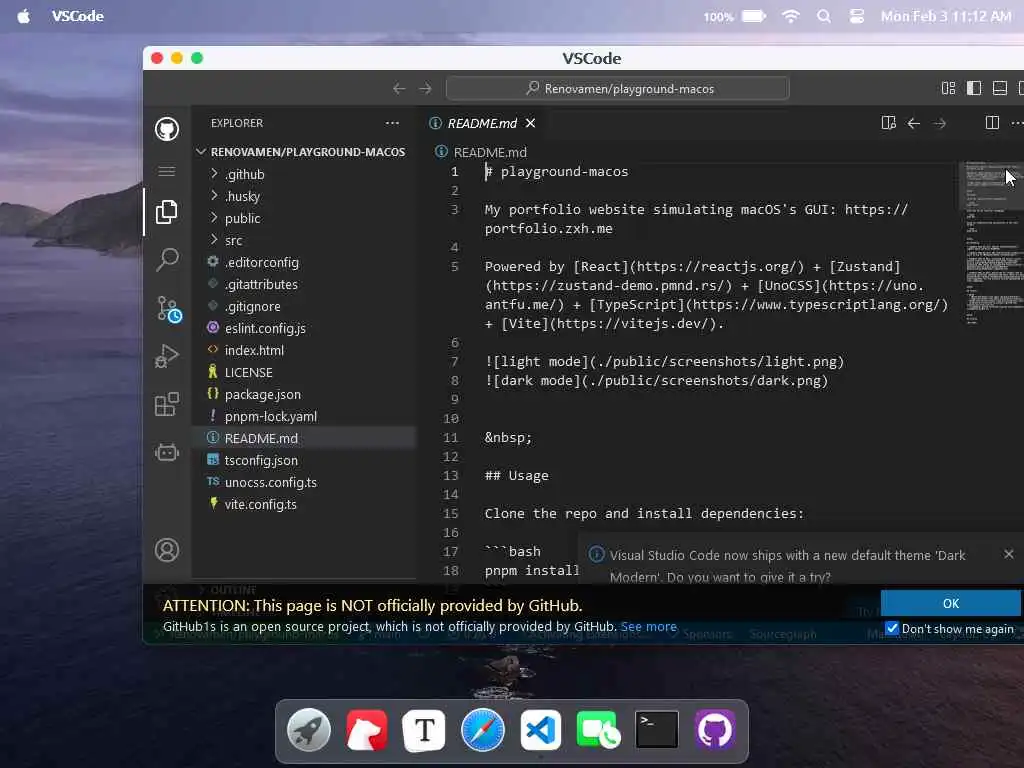The height and width of the screenshot is (768, 1024).
Task: Click the VSCode menu bar item
Action: tap(77, 16)
